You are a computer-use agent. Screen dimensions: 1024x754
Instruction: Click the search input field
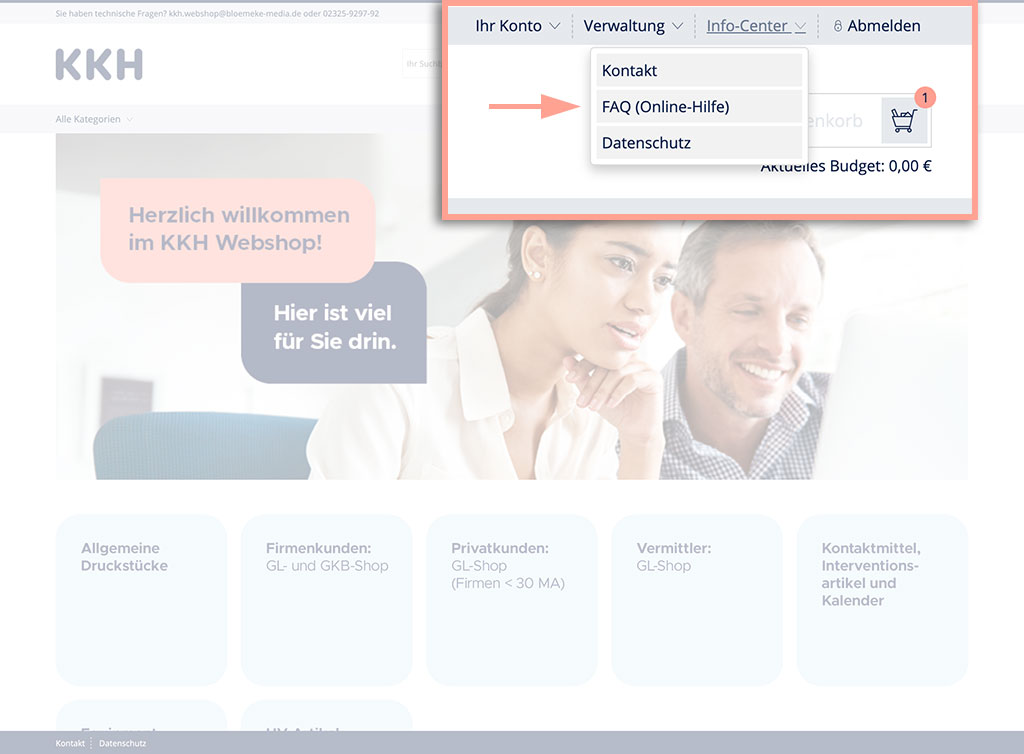[x=422, y=64]
